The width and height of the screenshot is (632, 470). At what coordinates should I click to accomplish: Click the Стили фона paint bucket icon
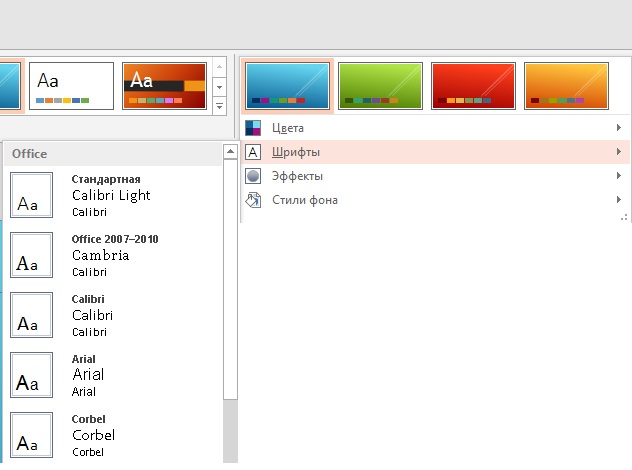tap(253, 200)
